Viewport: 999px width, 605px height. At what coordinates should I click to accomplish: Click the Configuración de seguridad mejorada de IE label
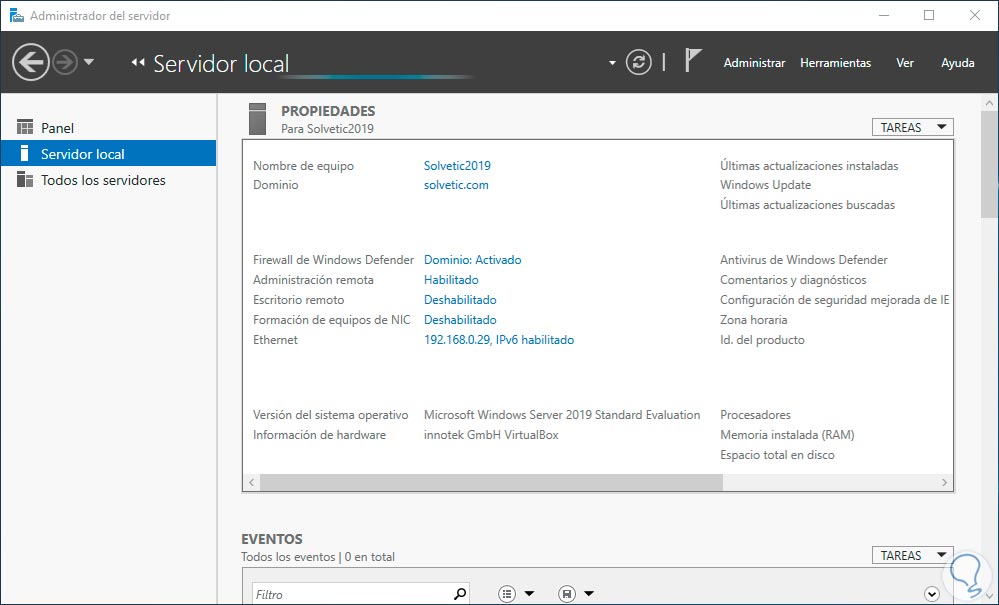[x=835, y=300]
